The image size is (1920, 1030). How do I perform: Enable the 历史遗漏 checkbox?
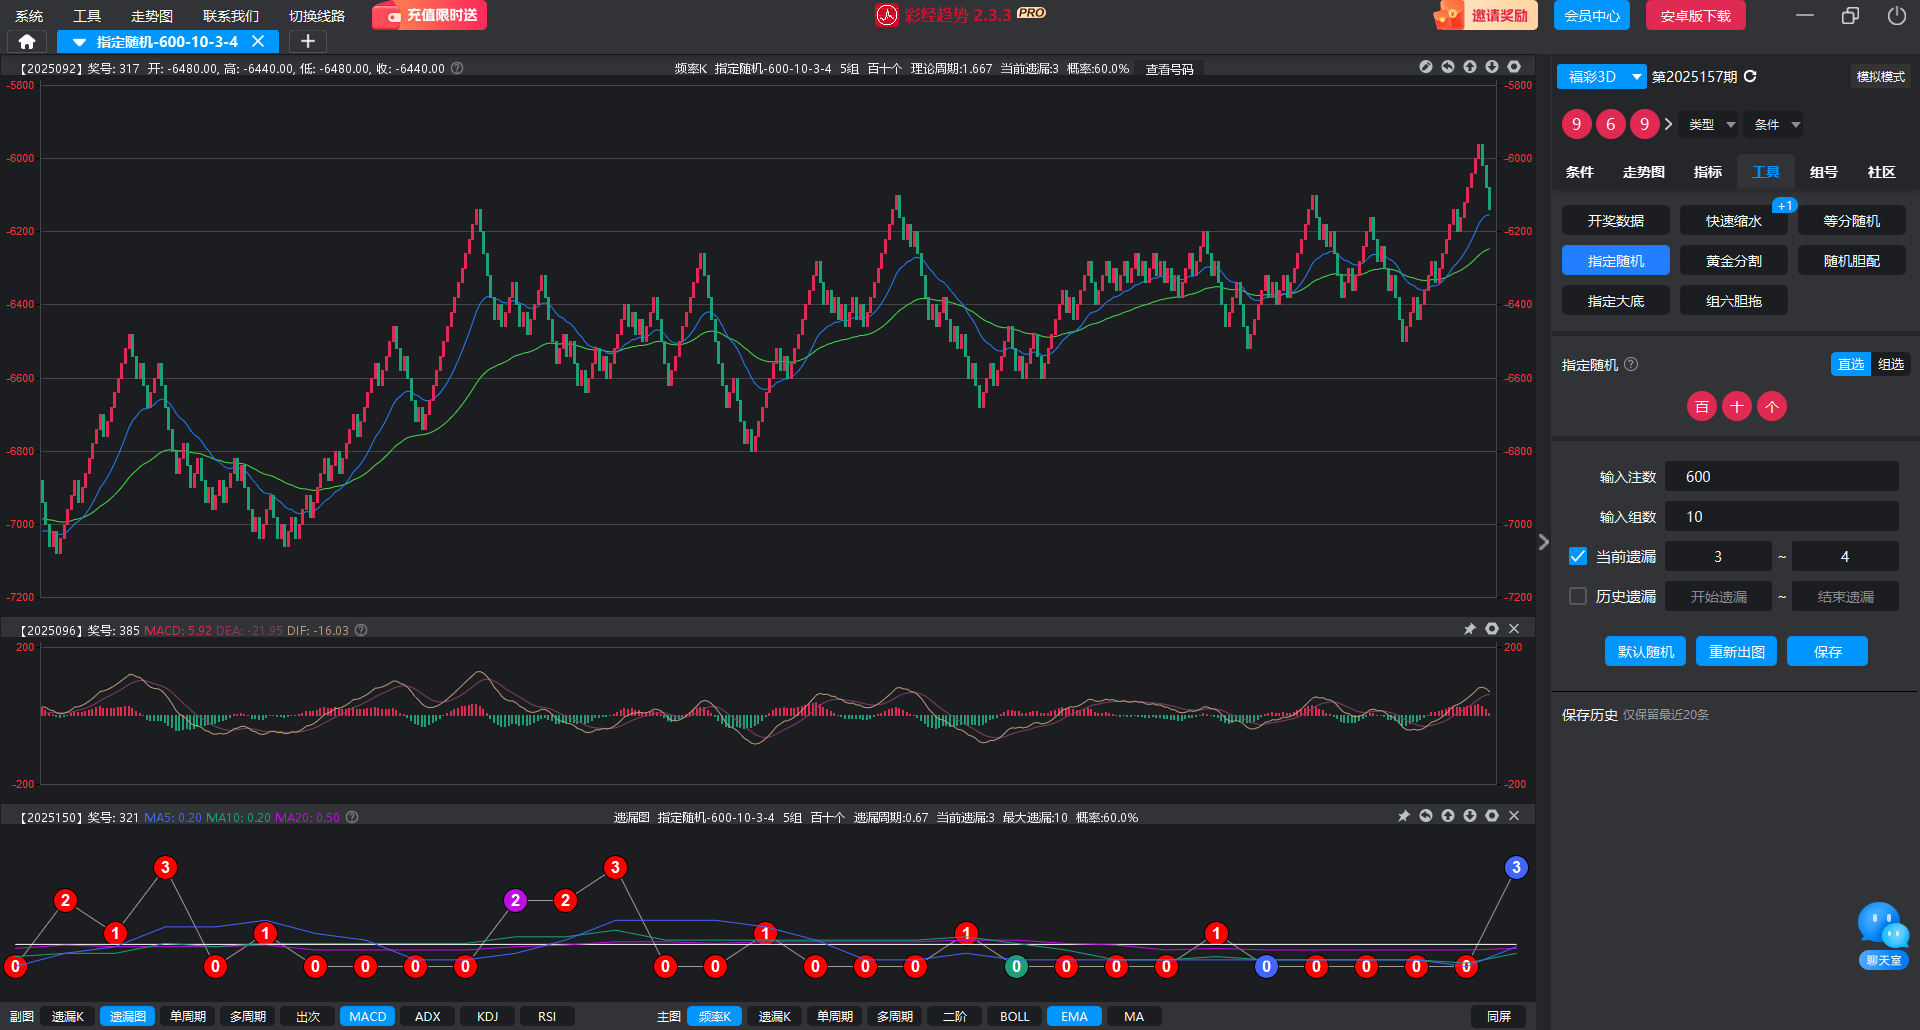[1578, 596]
